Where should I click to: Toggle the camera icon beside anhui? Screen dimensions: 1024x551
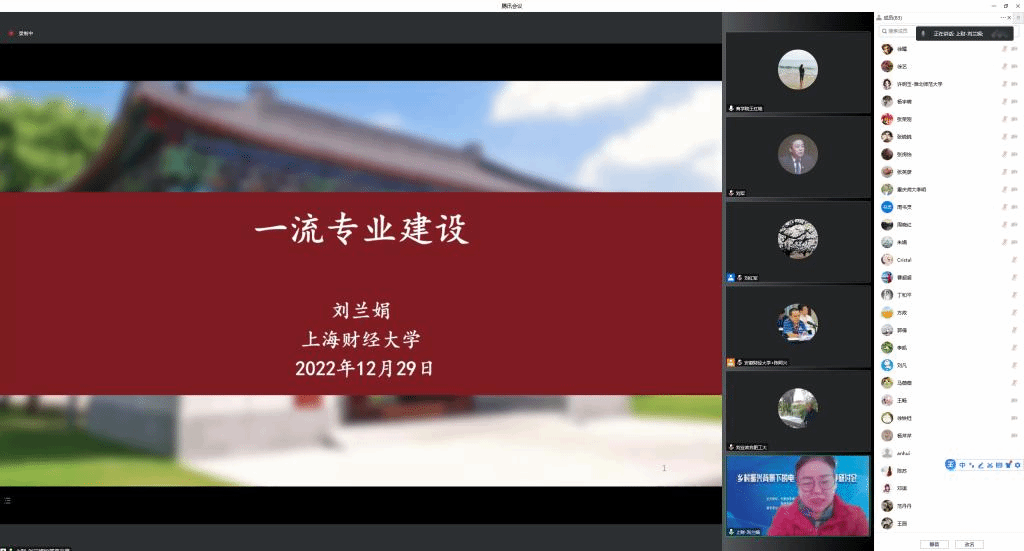1015,453
